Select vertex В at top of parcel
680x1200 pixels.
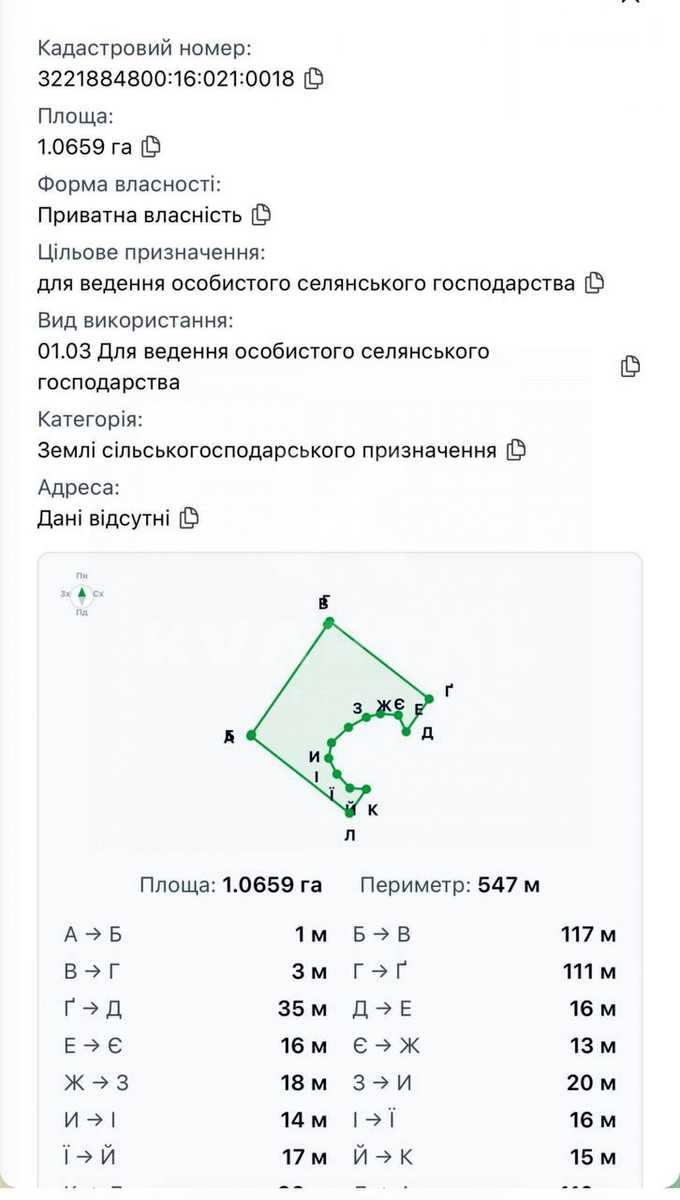click(328, 623)
